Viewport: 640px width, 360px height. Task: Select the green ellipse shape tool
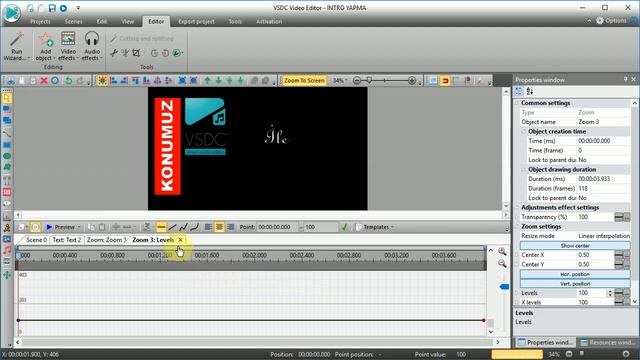click(7, 156)
